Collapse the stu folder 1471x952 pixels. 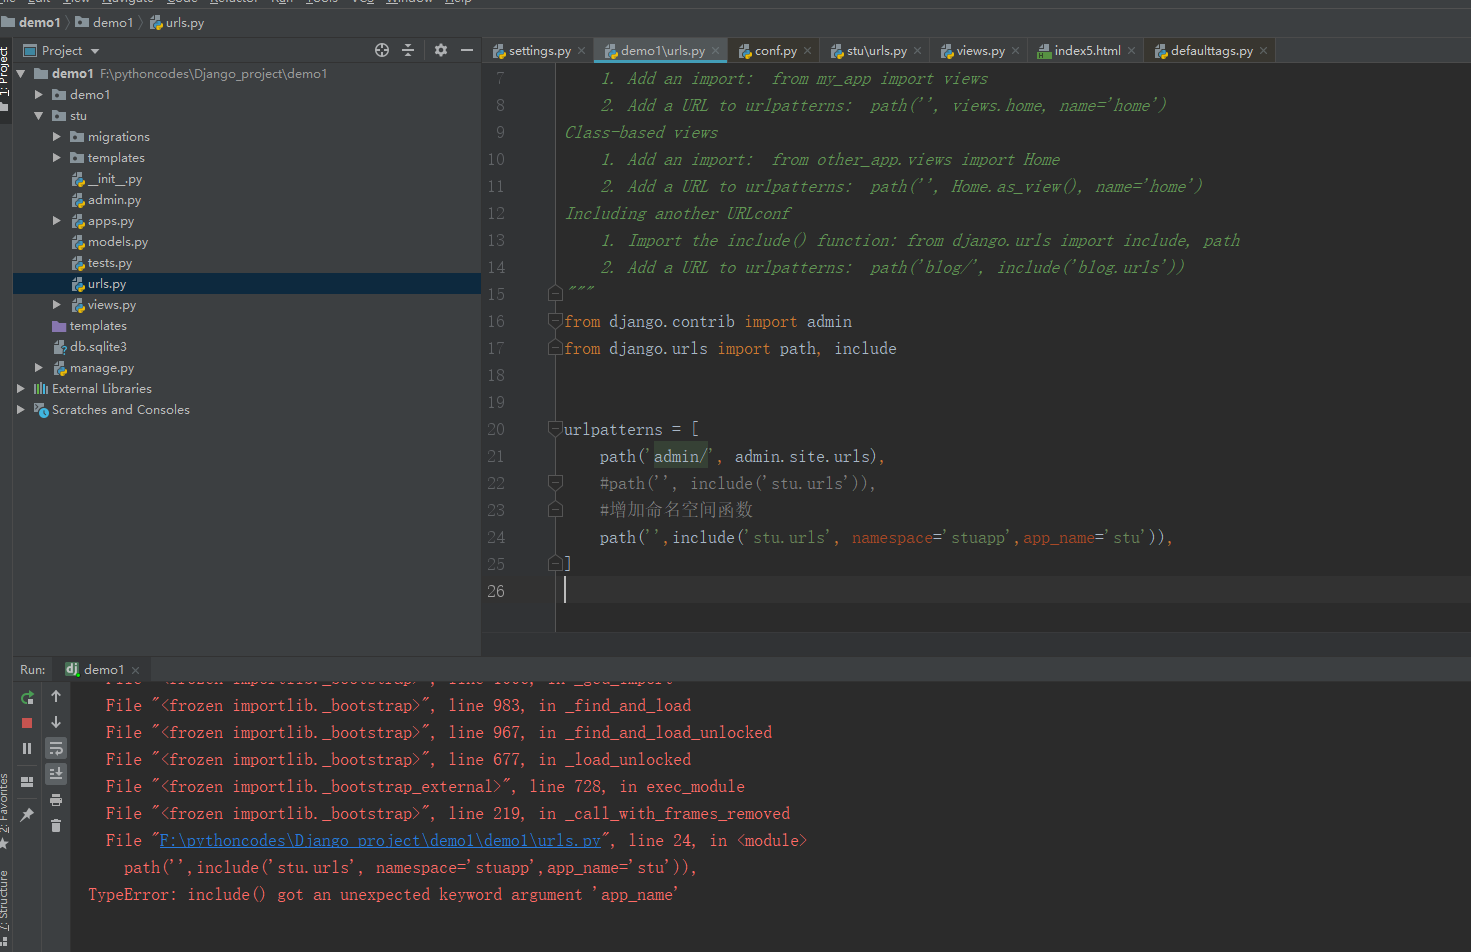[39, 115]
